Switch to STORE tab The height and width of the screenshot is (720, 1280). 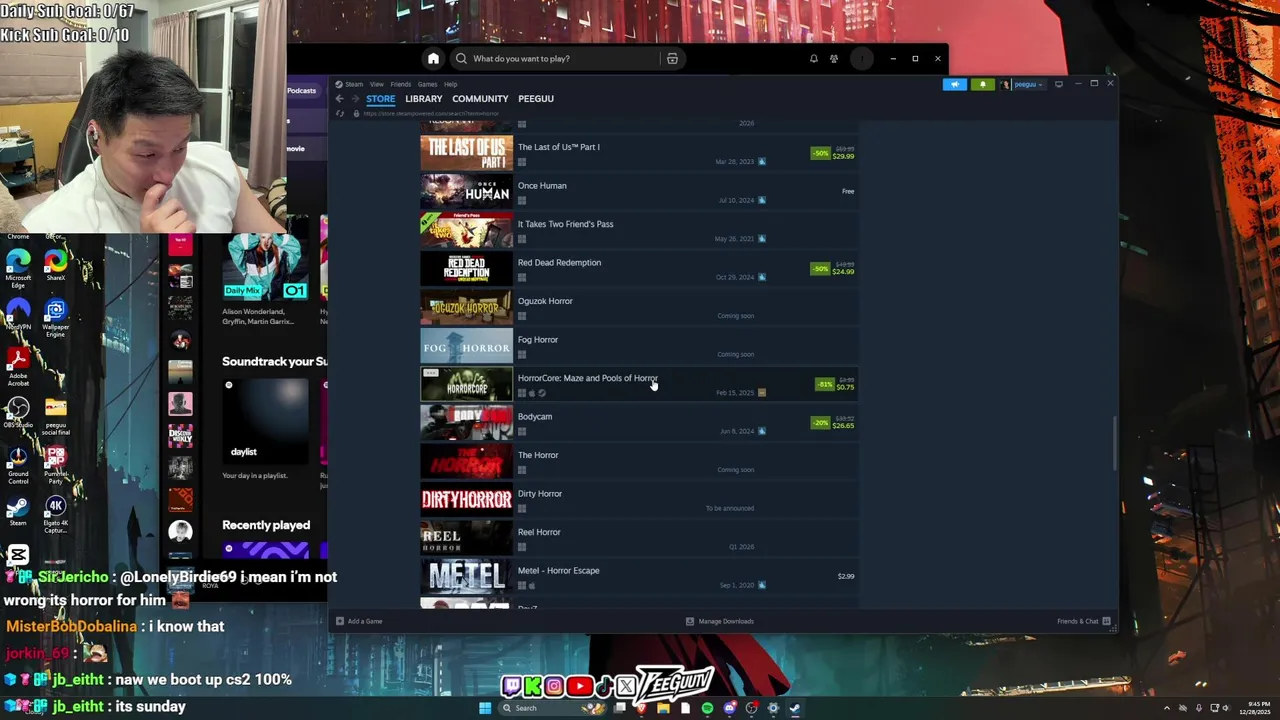pos(380,99)
